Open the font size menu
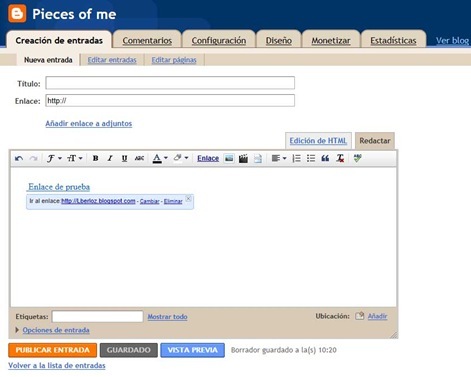 tap(75, 159)
